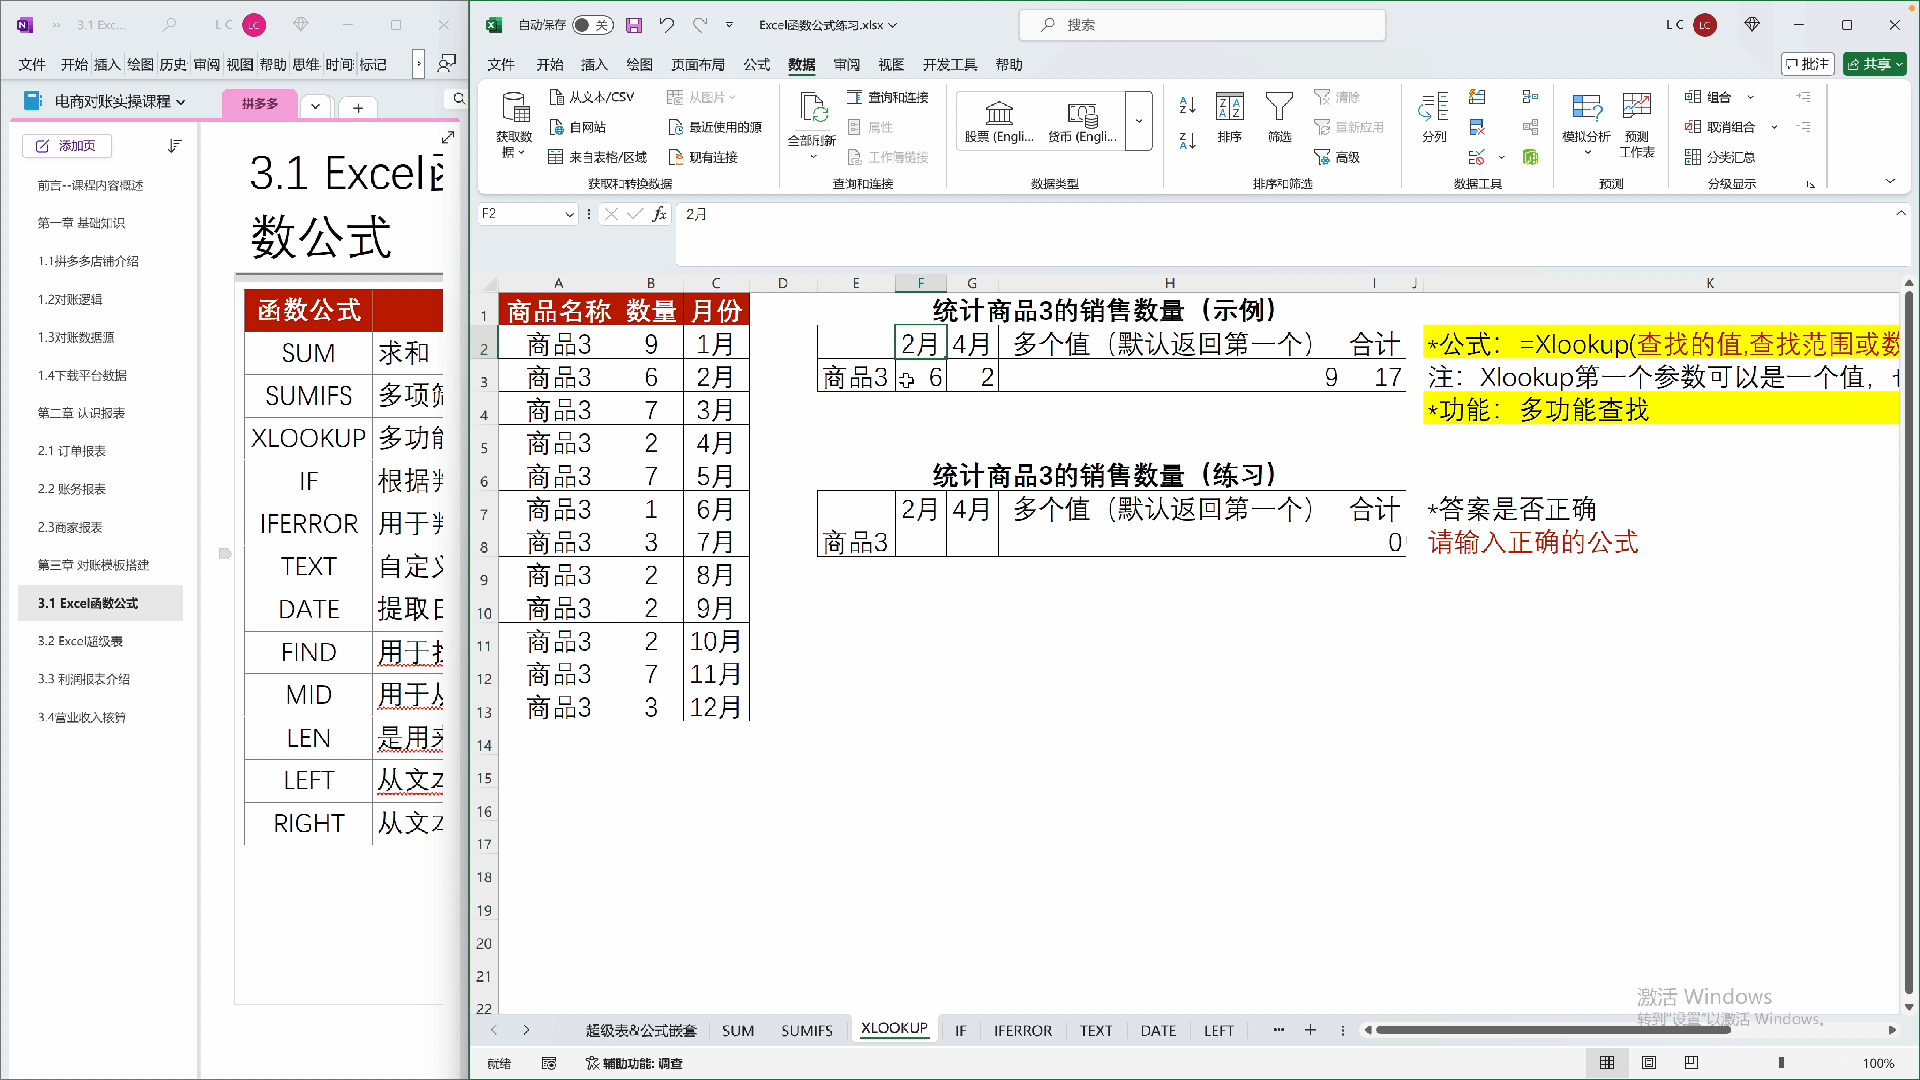Image resolution: width=1920 pixels, height=1080 pixels.
Task: Switch to Page Layout view
Action: tap(1649, 1063)
